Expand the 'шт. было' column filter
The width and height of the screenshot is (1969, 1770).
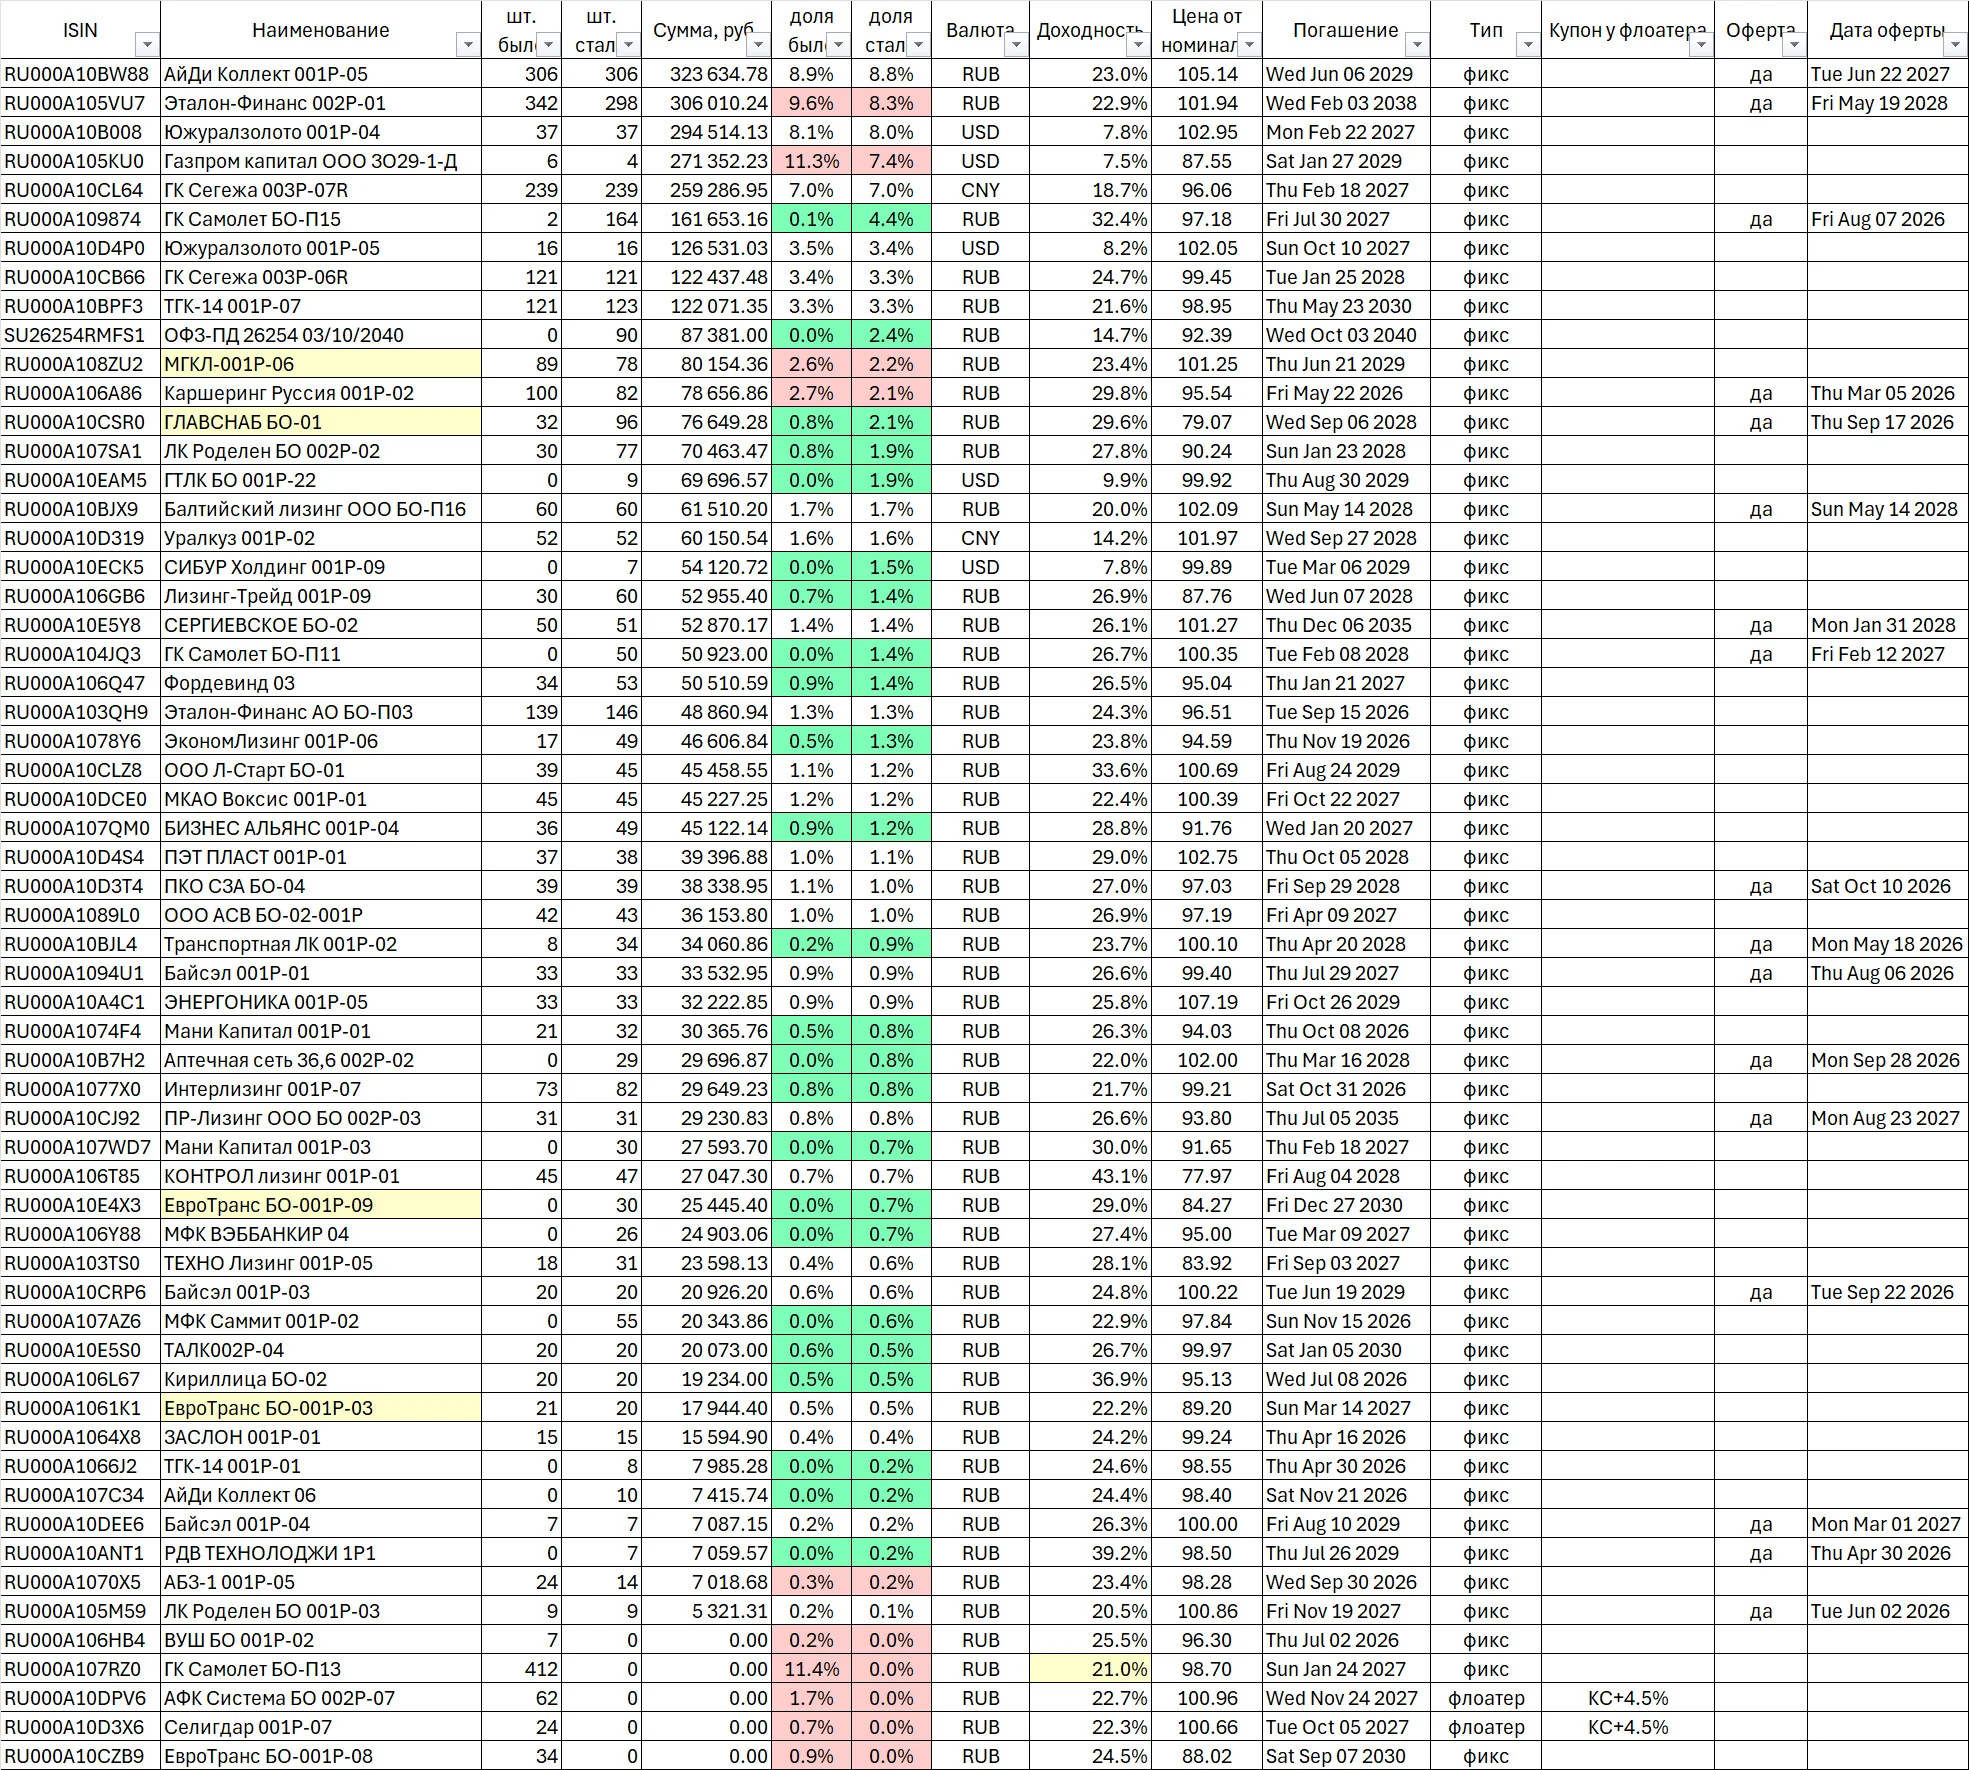548,45
